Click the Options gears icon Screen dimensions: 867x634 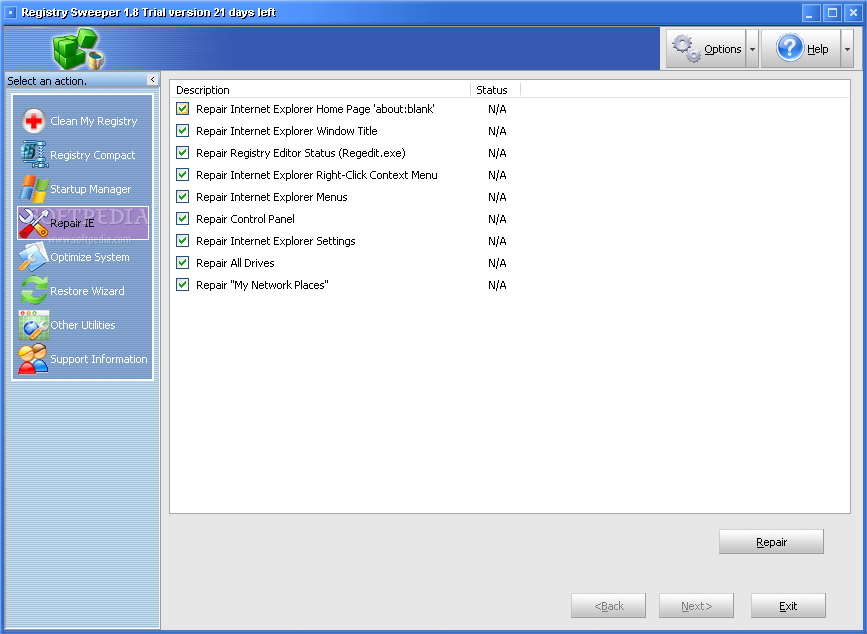pos(686,49)
